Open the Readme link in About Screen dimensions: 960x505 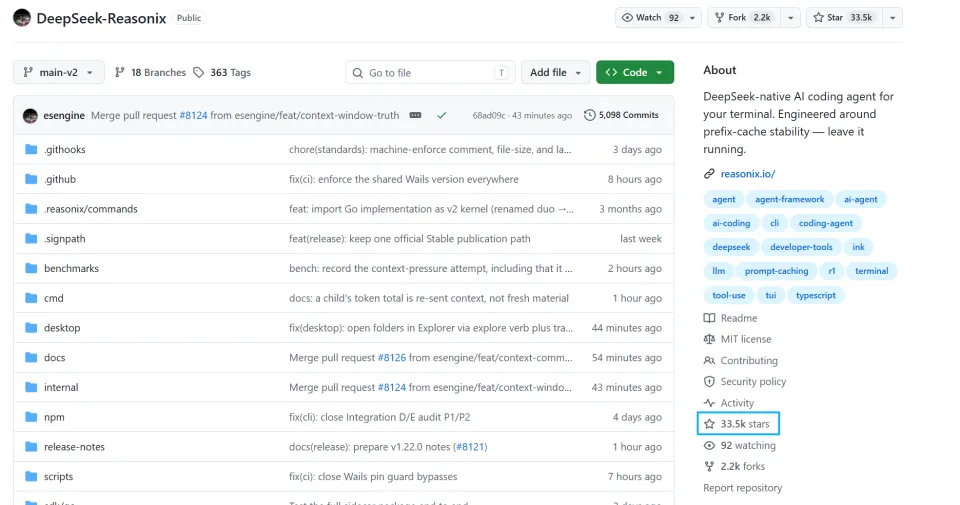739,318
